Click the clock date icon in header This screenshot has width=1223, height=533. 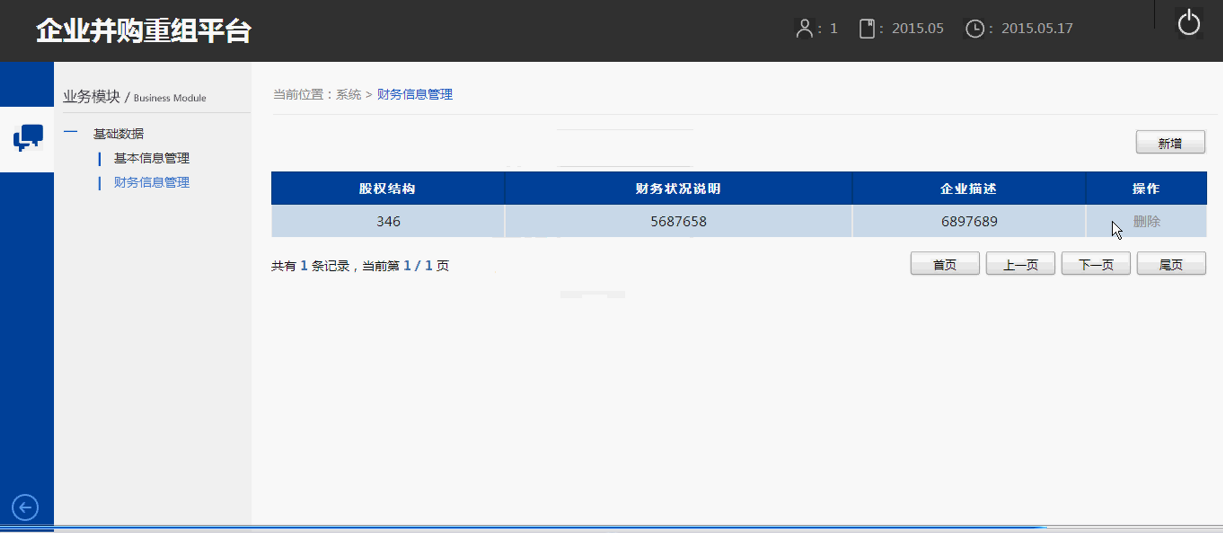(x=975, y=28)
